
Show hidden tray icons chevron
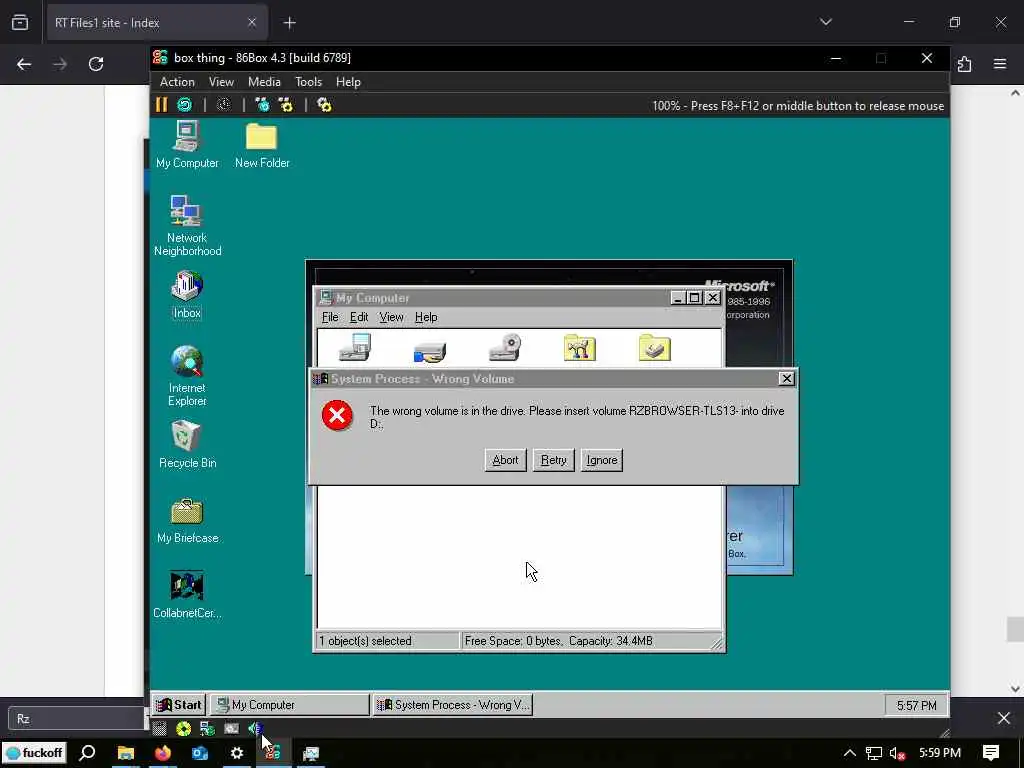849,753
